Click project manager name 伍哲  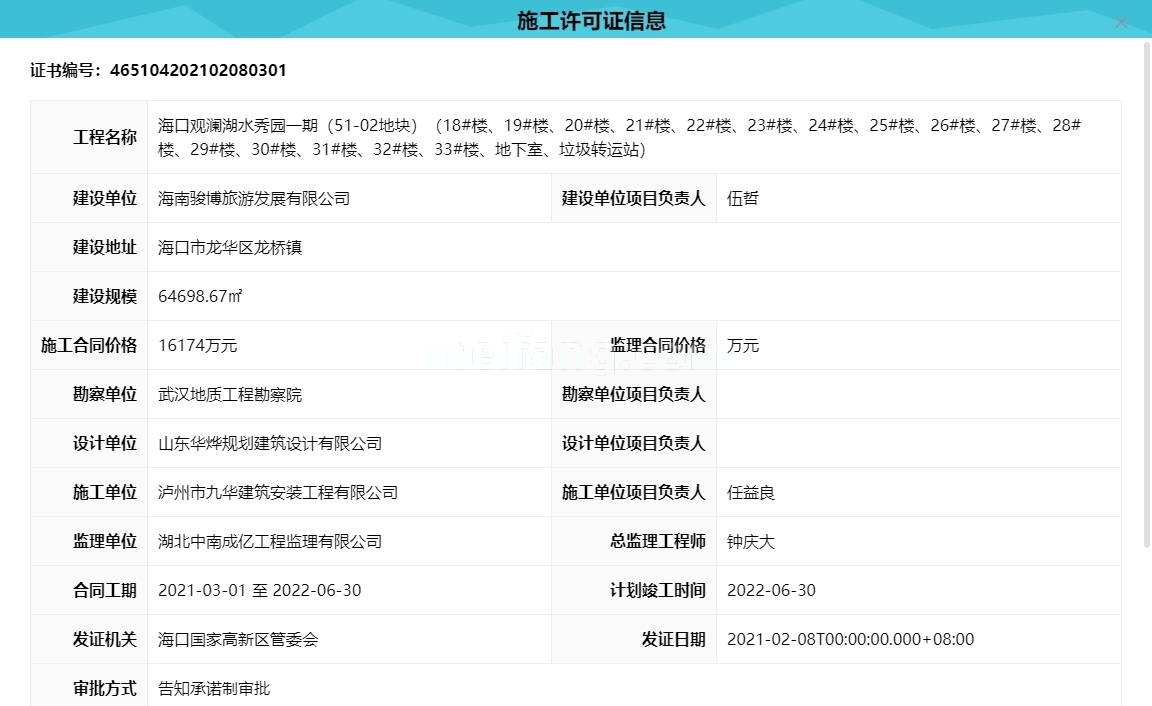pyautogui.click(x=742, y=198)
